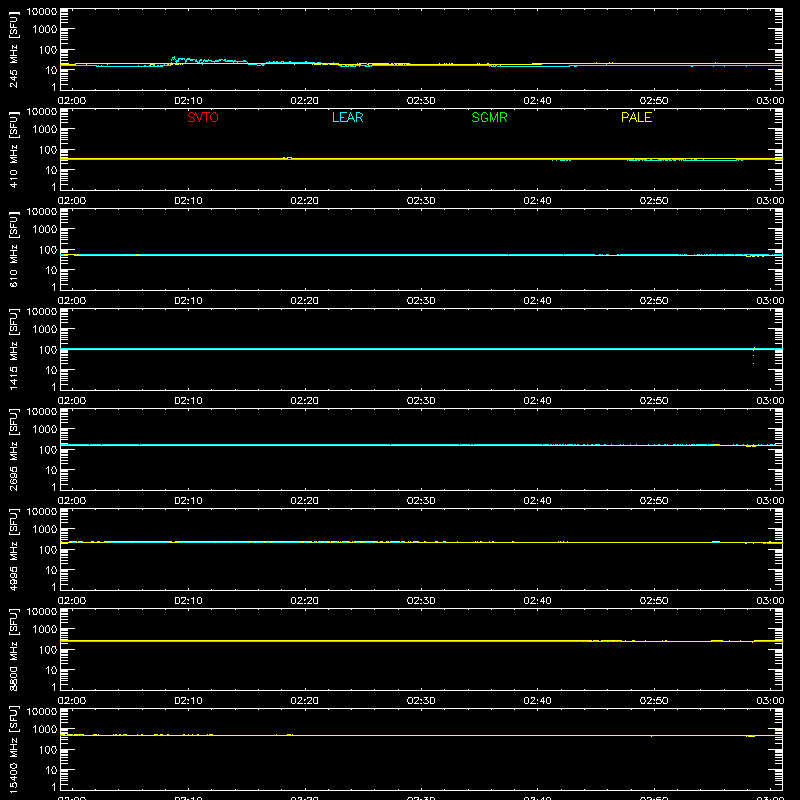Click the yellow dropout spike on the 1415 MHz trace
Screen dimensions: 800x800
pyautogui.click(x=754, y=356)
